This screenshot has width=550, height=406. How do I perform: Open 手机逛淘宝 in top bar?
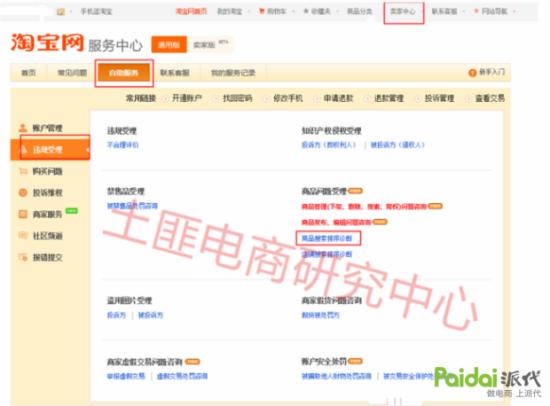pos(96,12)
